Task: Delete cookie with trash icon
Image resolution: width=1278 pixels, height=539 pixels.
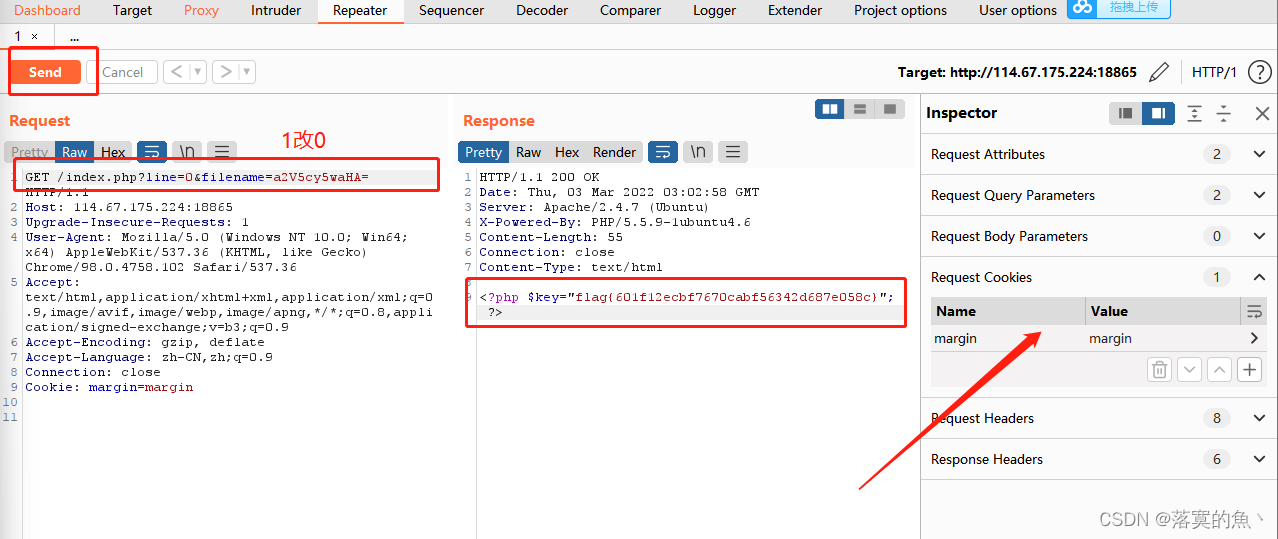Action: (x=1159, y=370)
